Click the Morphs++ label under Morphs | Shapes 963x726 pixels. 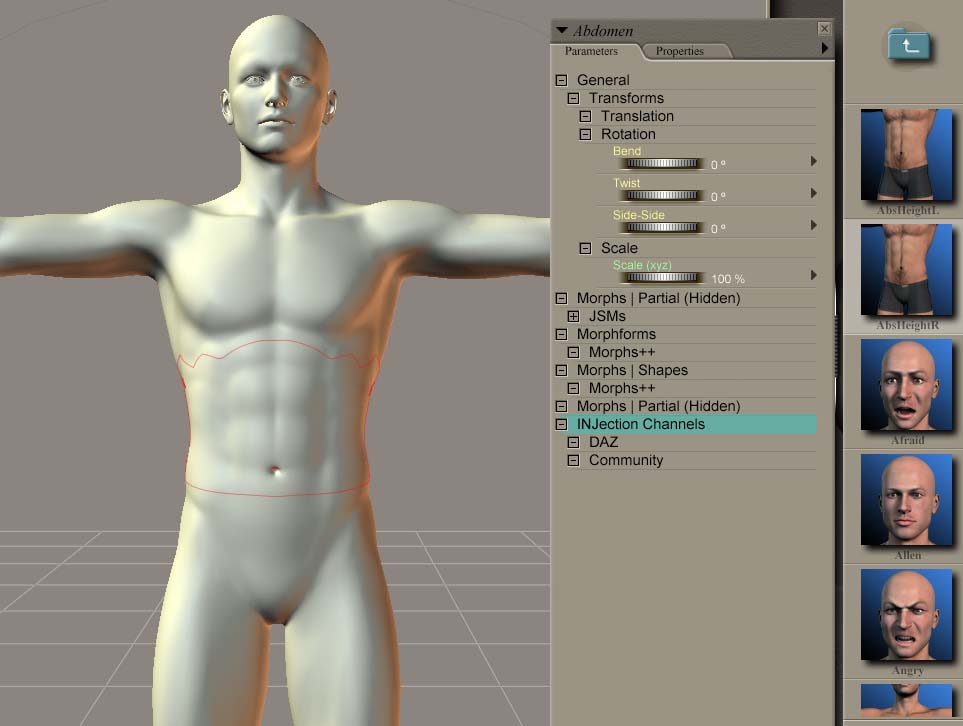(622, 388)
